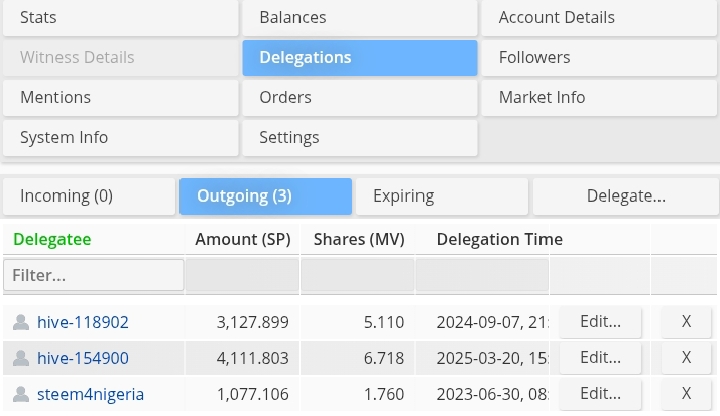This screenshot has height=416, width=720.
Task: Edit the hive-118902 delegation
Action: click(600, 322)
